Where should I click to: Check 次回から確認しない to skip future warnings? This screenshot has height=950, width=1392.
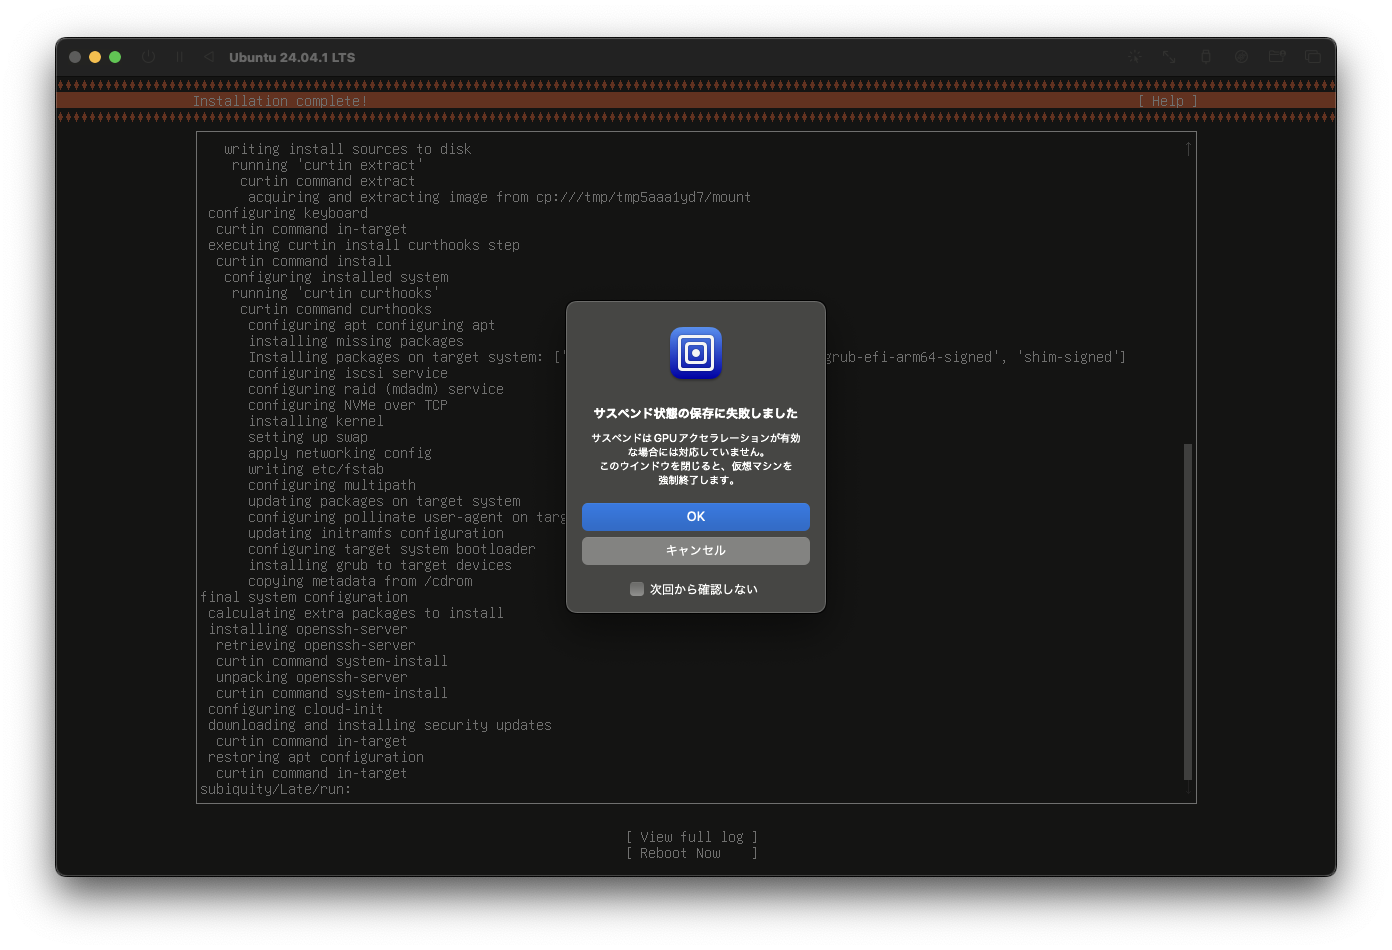pos(637,589)
